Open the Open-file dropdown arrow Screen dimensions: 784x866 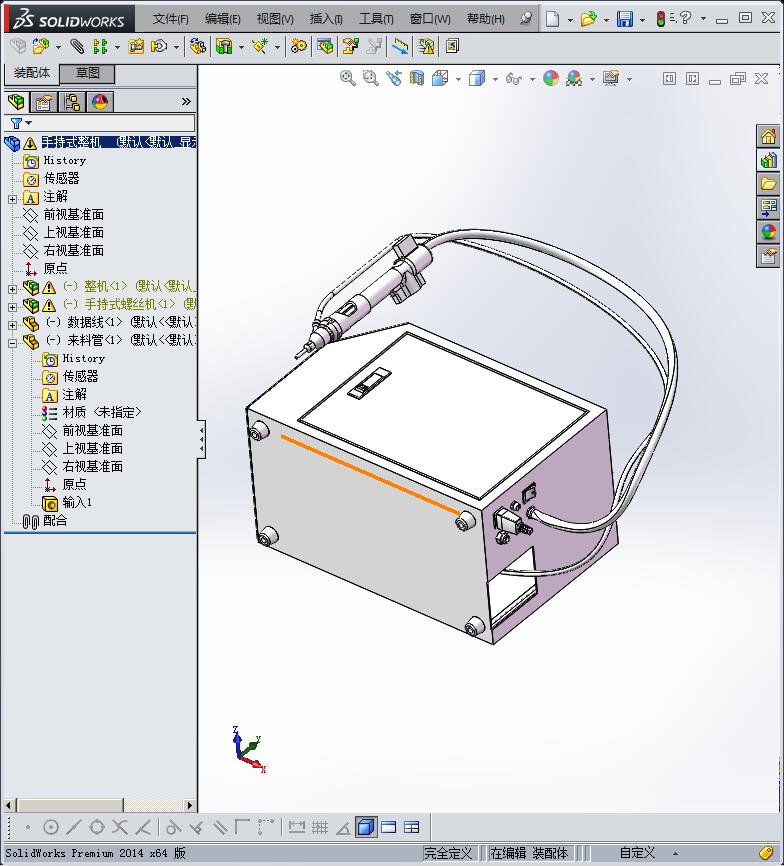606,20
